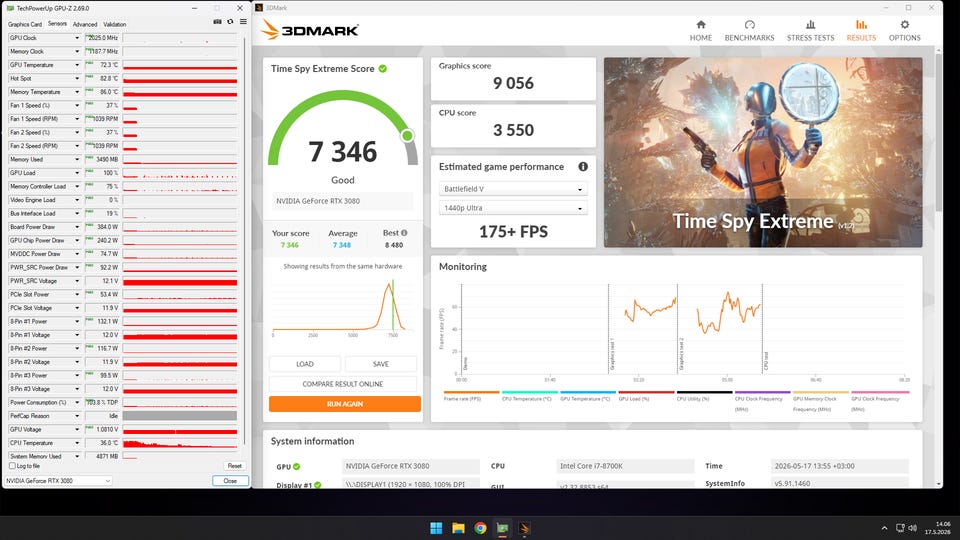The height and width of the screenshot is (540, 960).
Task: Click orange RUN AGAIN button
Action: pos(345,404)
